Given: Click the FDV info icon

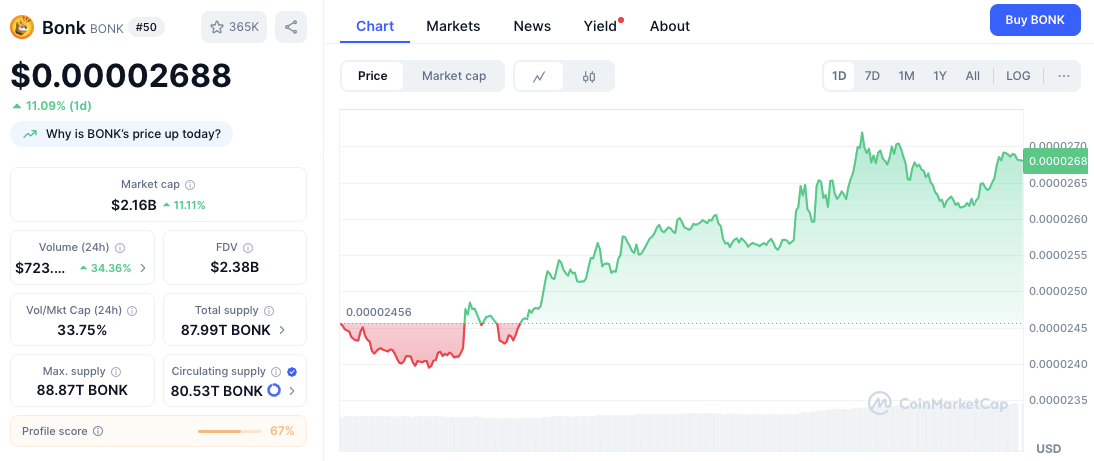Looking at the screenshot, I should (x=248, y=248).
